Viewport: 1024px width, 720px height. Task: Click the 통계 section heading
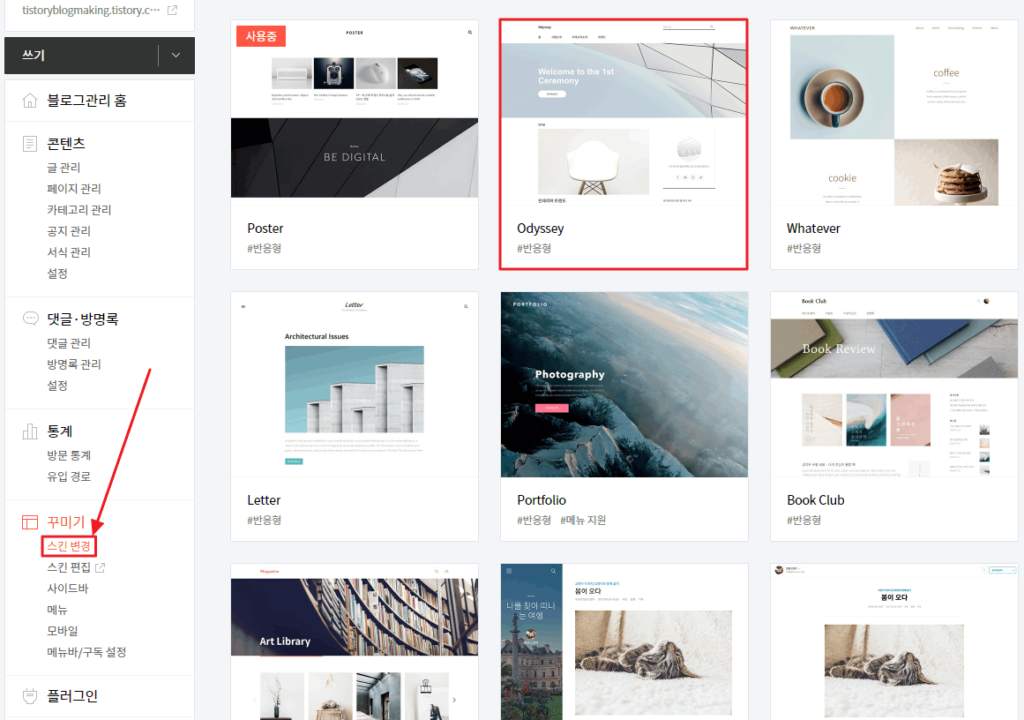pos(59,431)
